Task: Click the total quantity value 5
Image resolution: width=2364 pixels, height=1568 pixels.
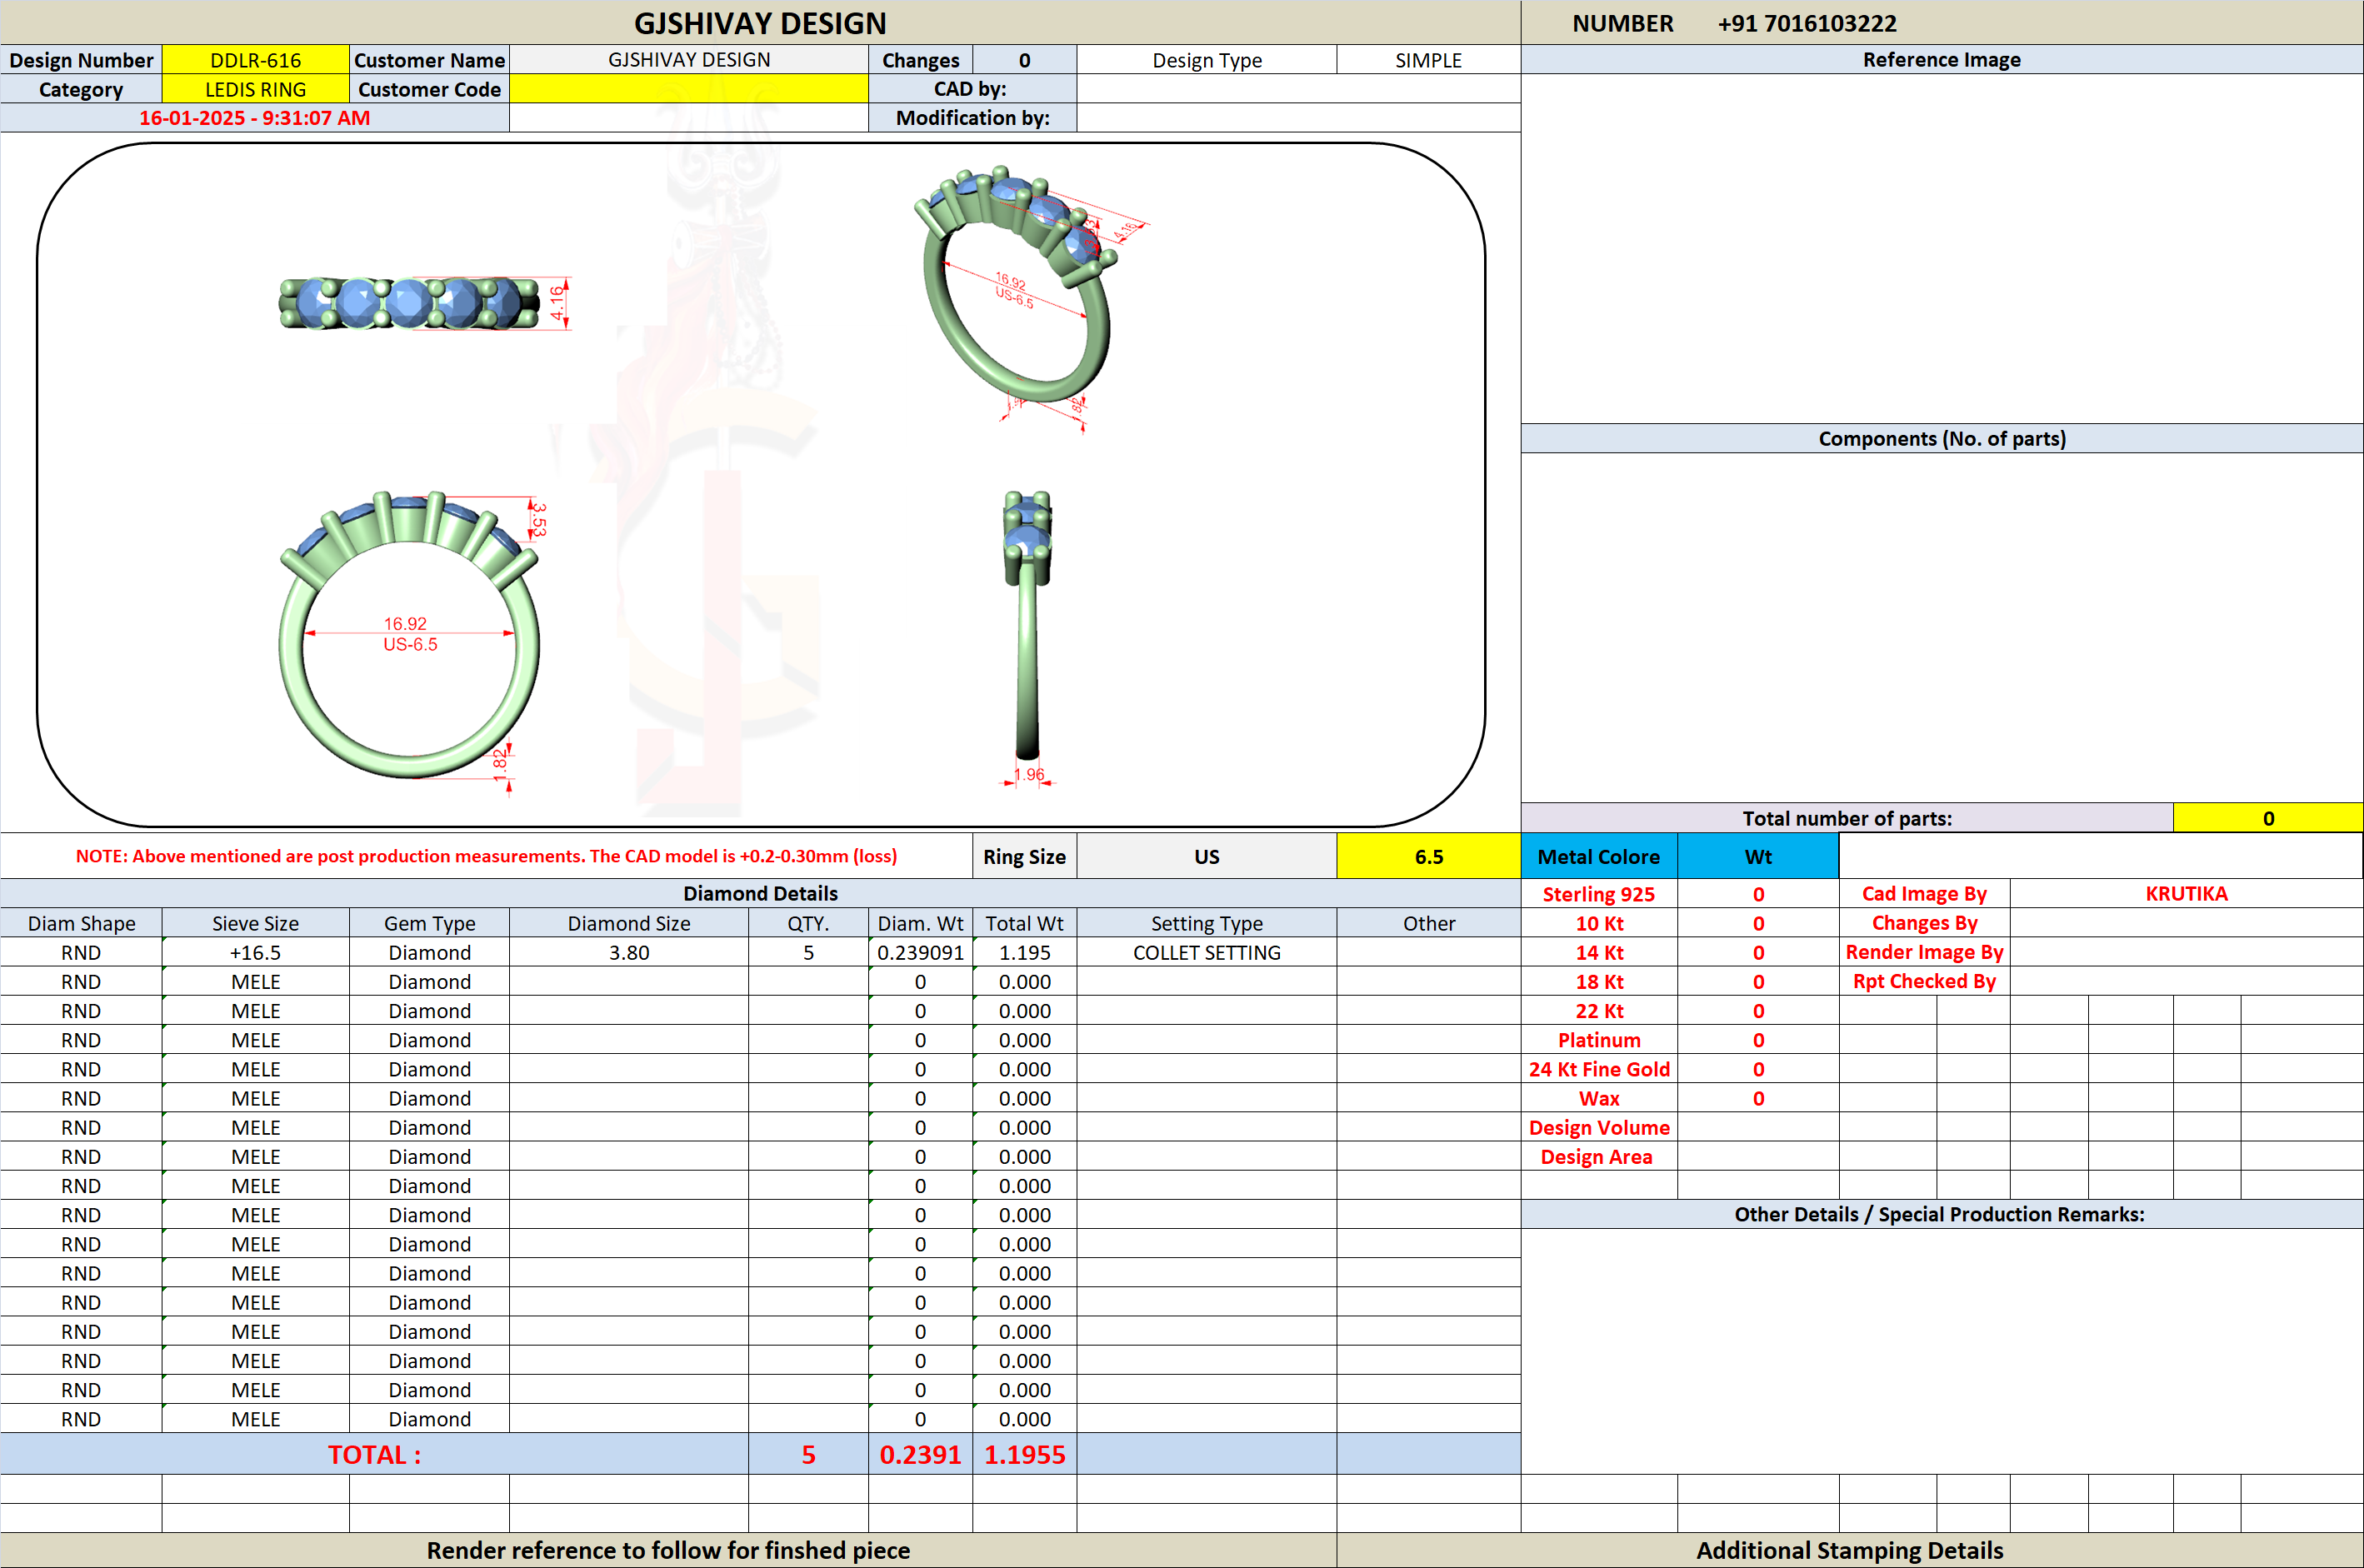Action: 808,1454
